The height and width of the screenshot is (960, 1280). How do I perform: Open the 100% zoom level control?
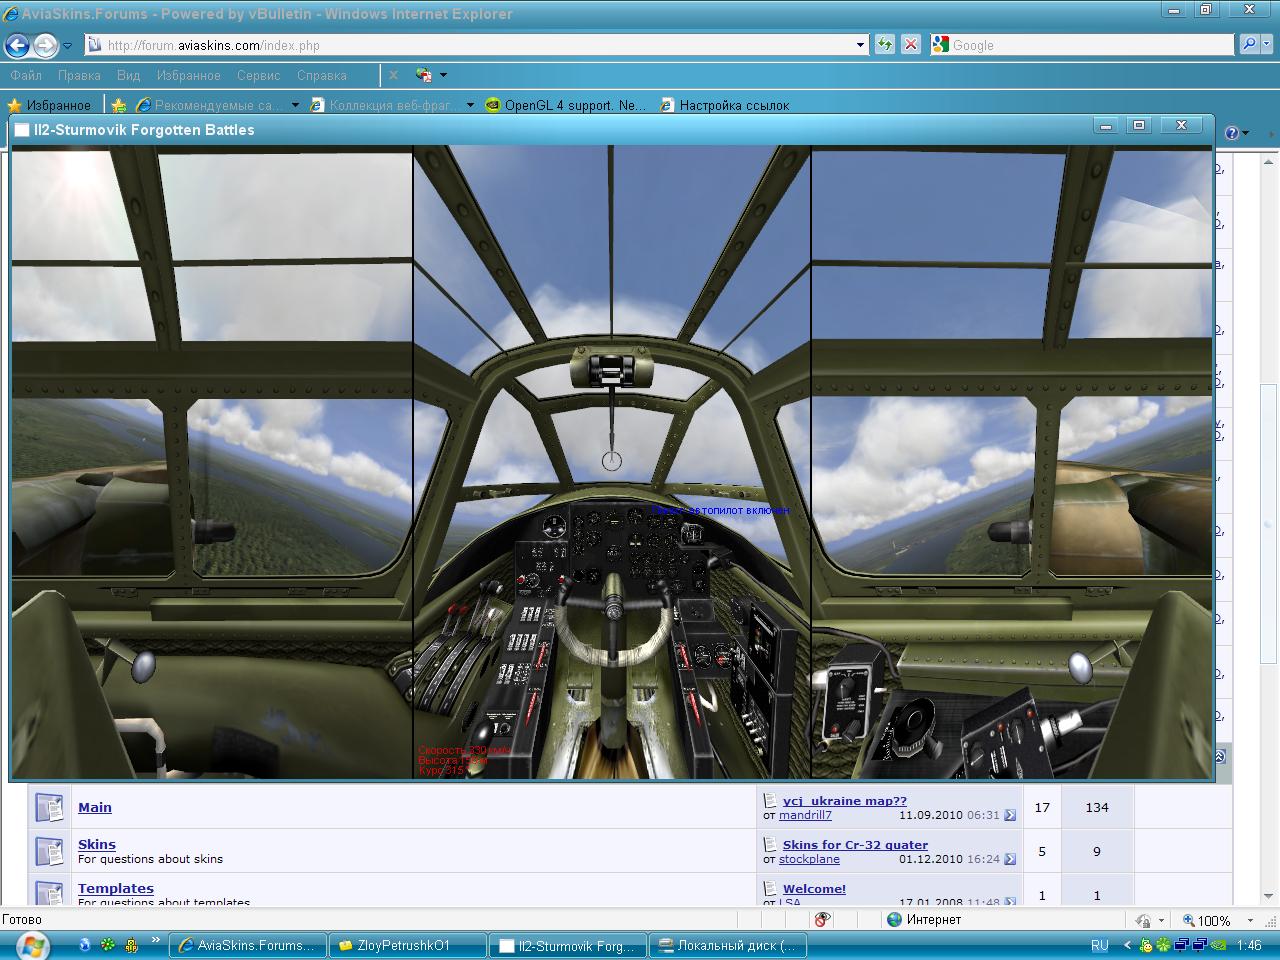coord(1208,920)
